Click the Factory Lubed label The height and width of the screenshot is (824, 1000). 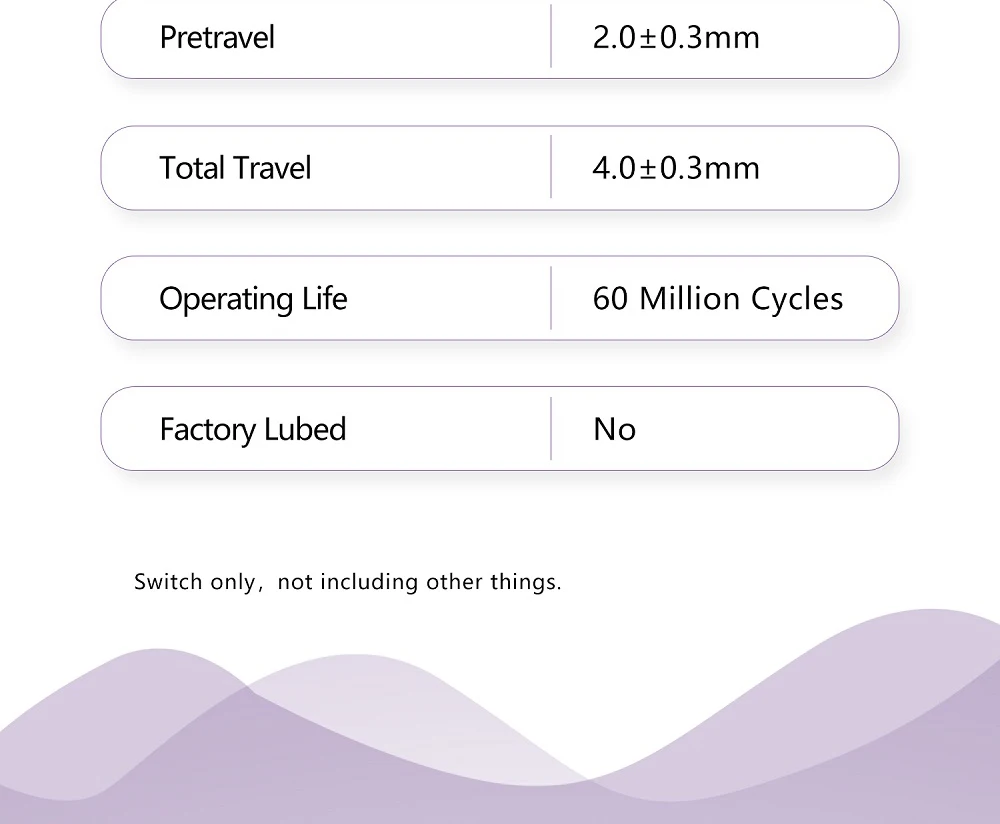[253, 429]
